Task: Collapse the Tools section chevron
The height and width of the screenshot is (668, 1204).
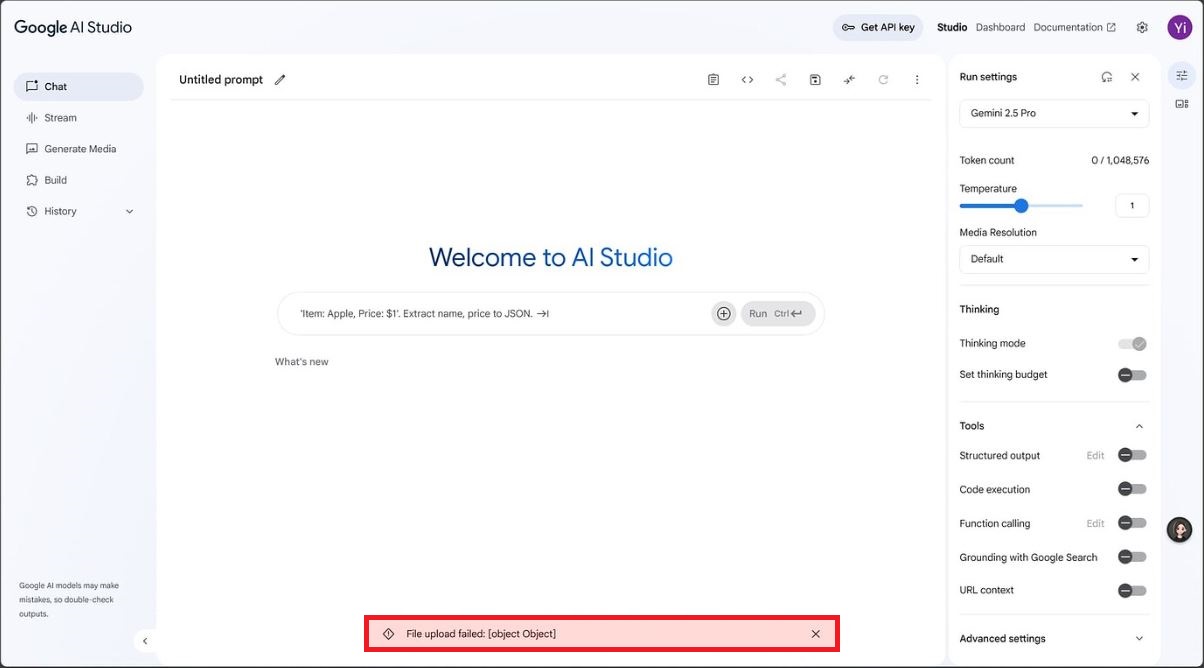Action: 1139,426
